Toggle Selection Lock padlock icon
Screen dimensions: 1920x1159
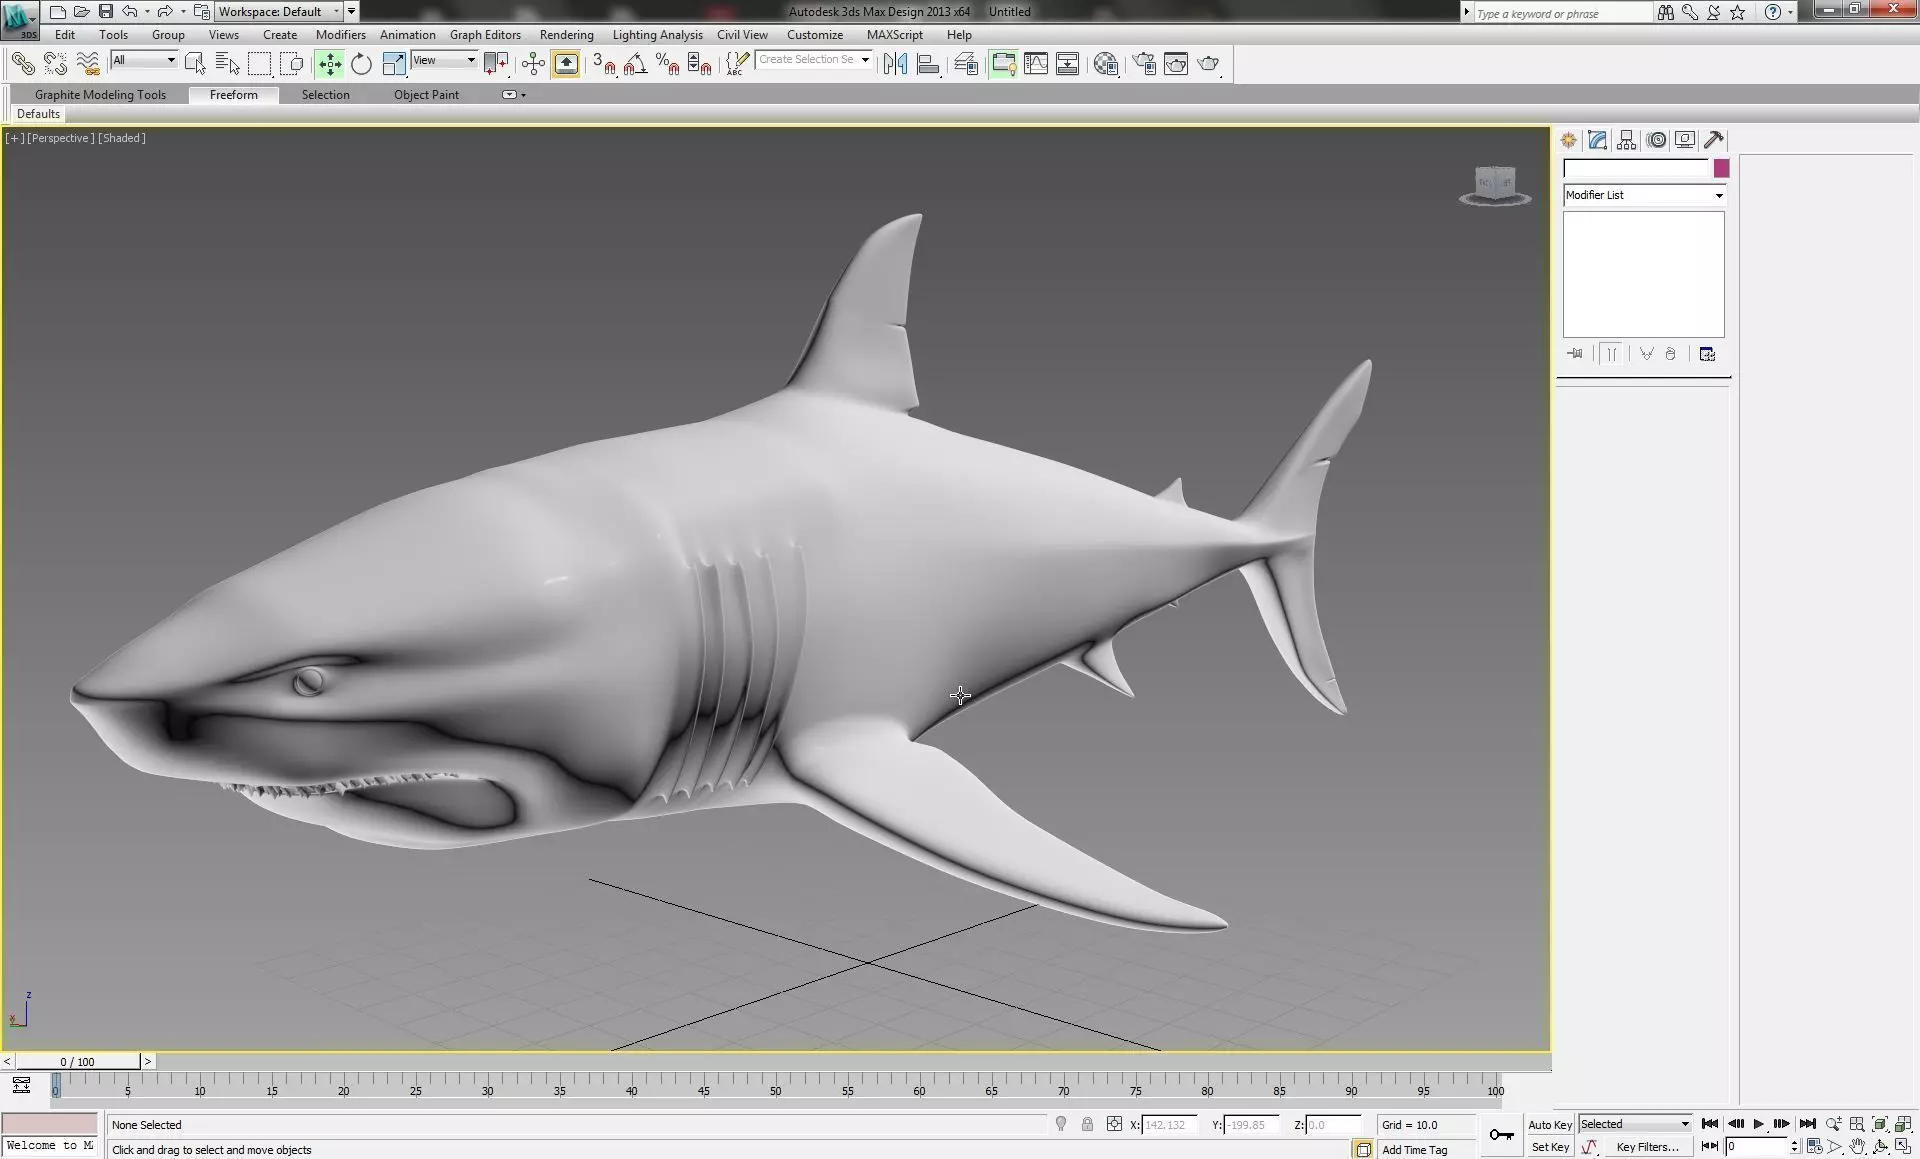[x=1087, y=1124]
